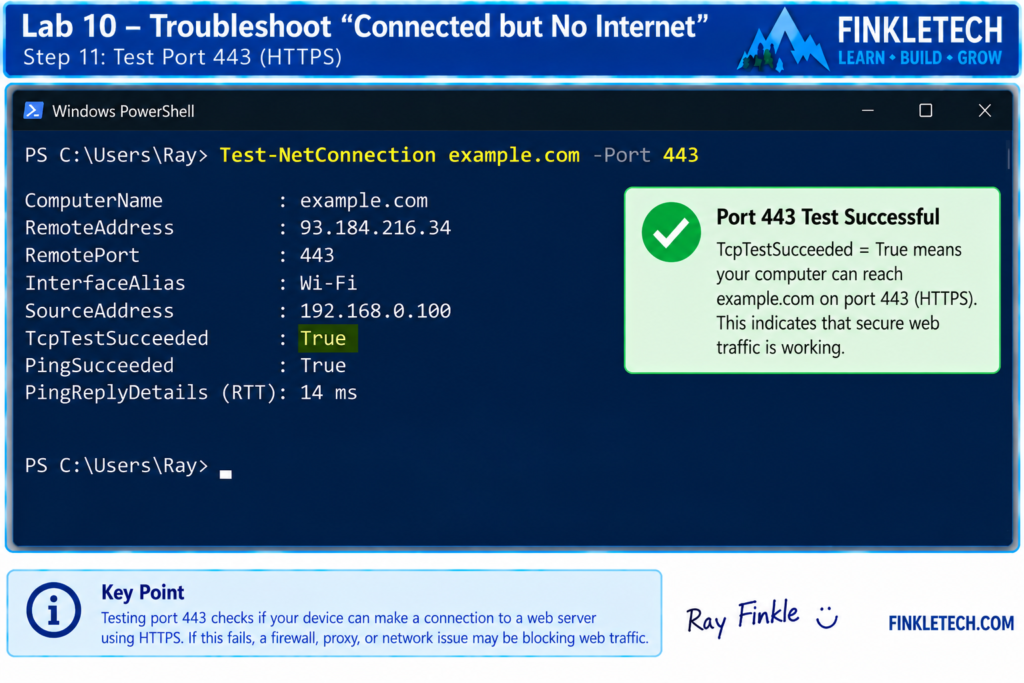The height and width of the screenshot is (683, 1024).
Task: Click the TcpTestSucceeded label
Action: (117, 338)
